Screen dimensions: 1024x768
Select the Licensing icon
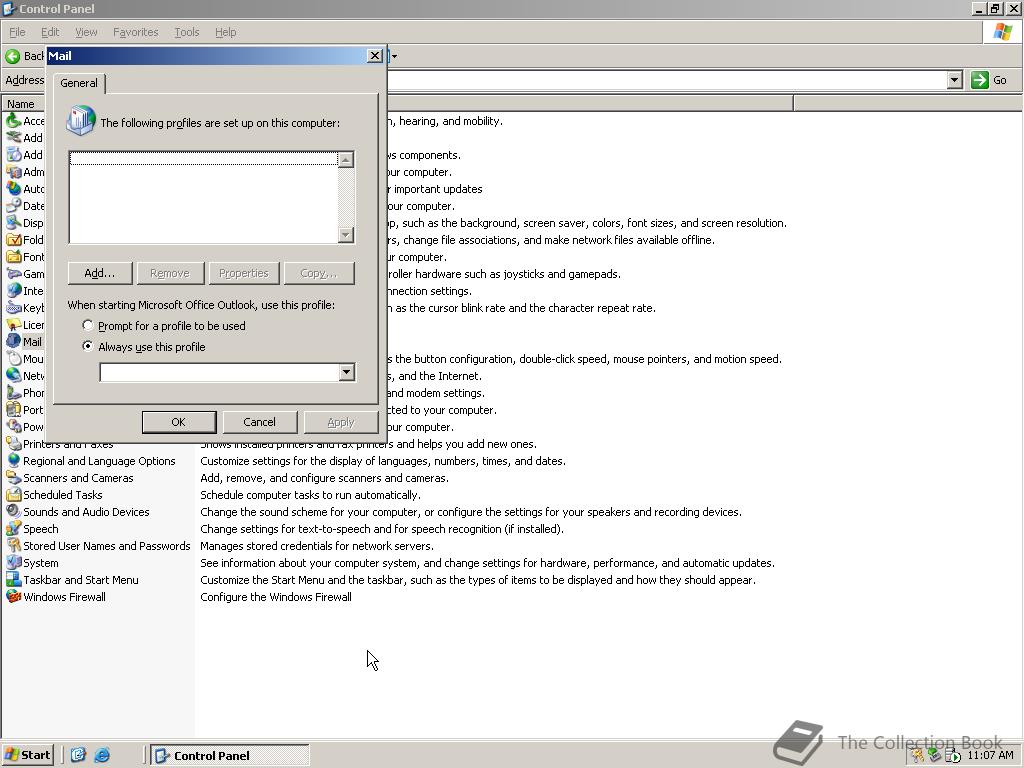click(x=13, y=325)
